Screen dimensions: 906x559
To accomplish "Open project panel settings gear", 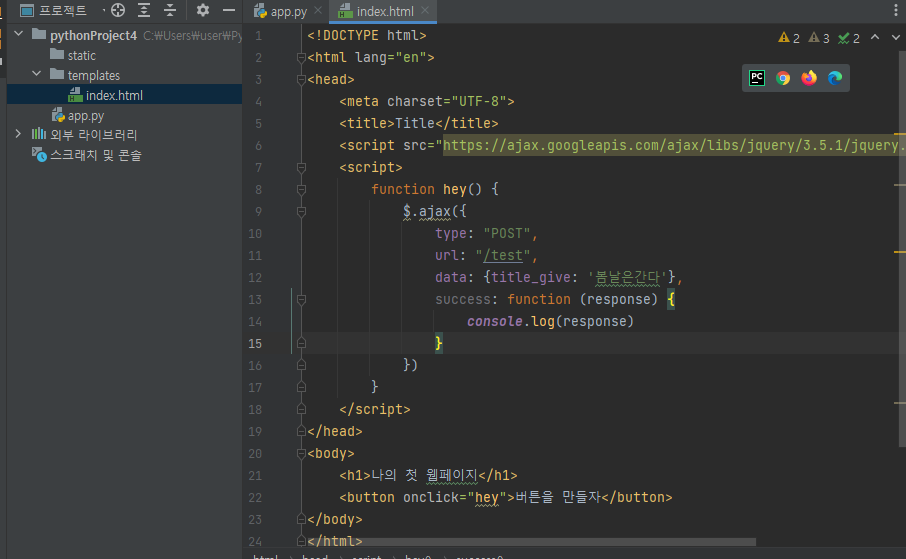I will 202,10.
